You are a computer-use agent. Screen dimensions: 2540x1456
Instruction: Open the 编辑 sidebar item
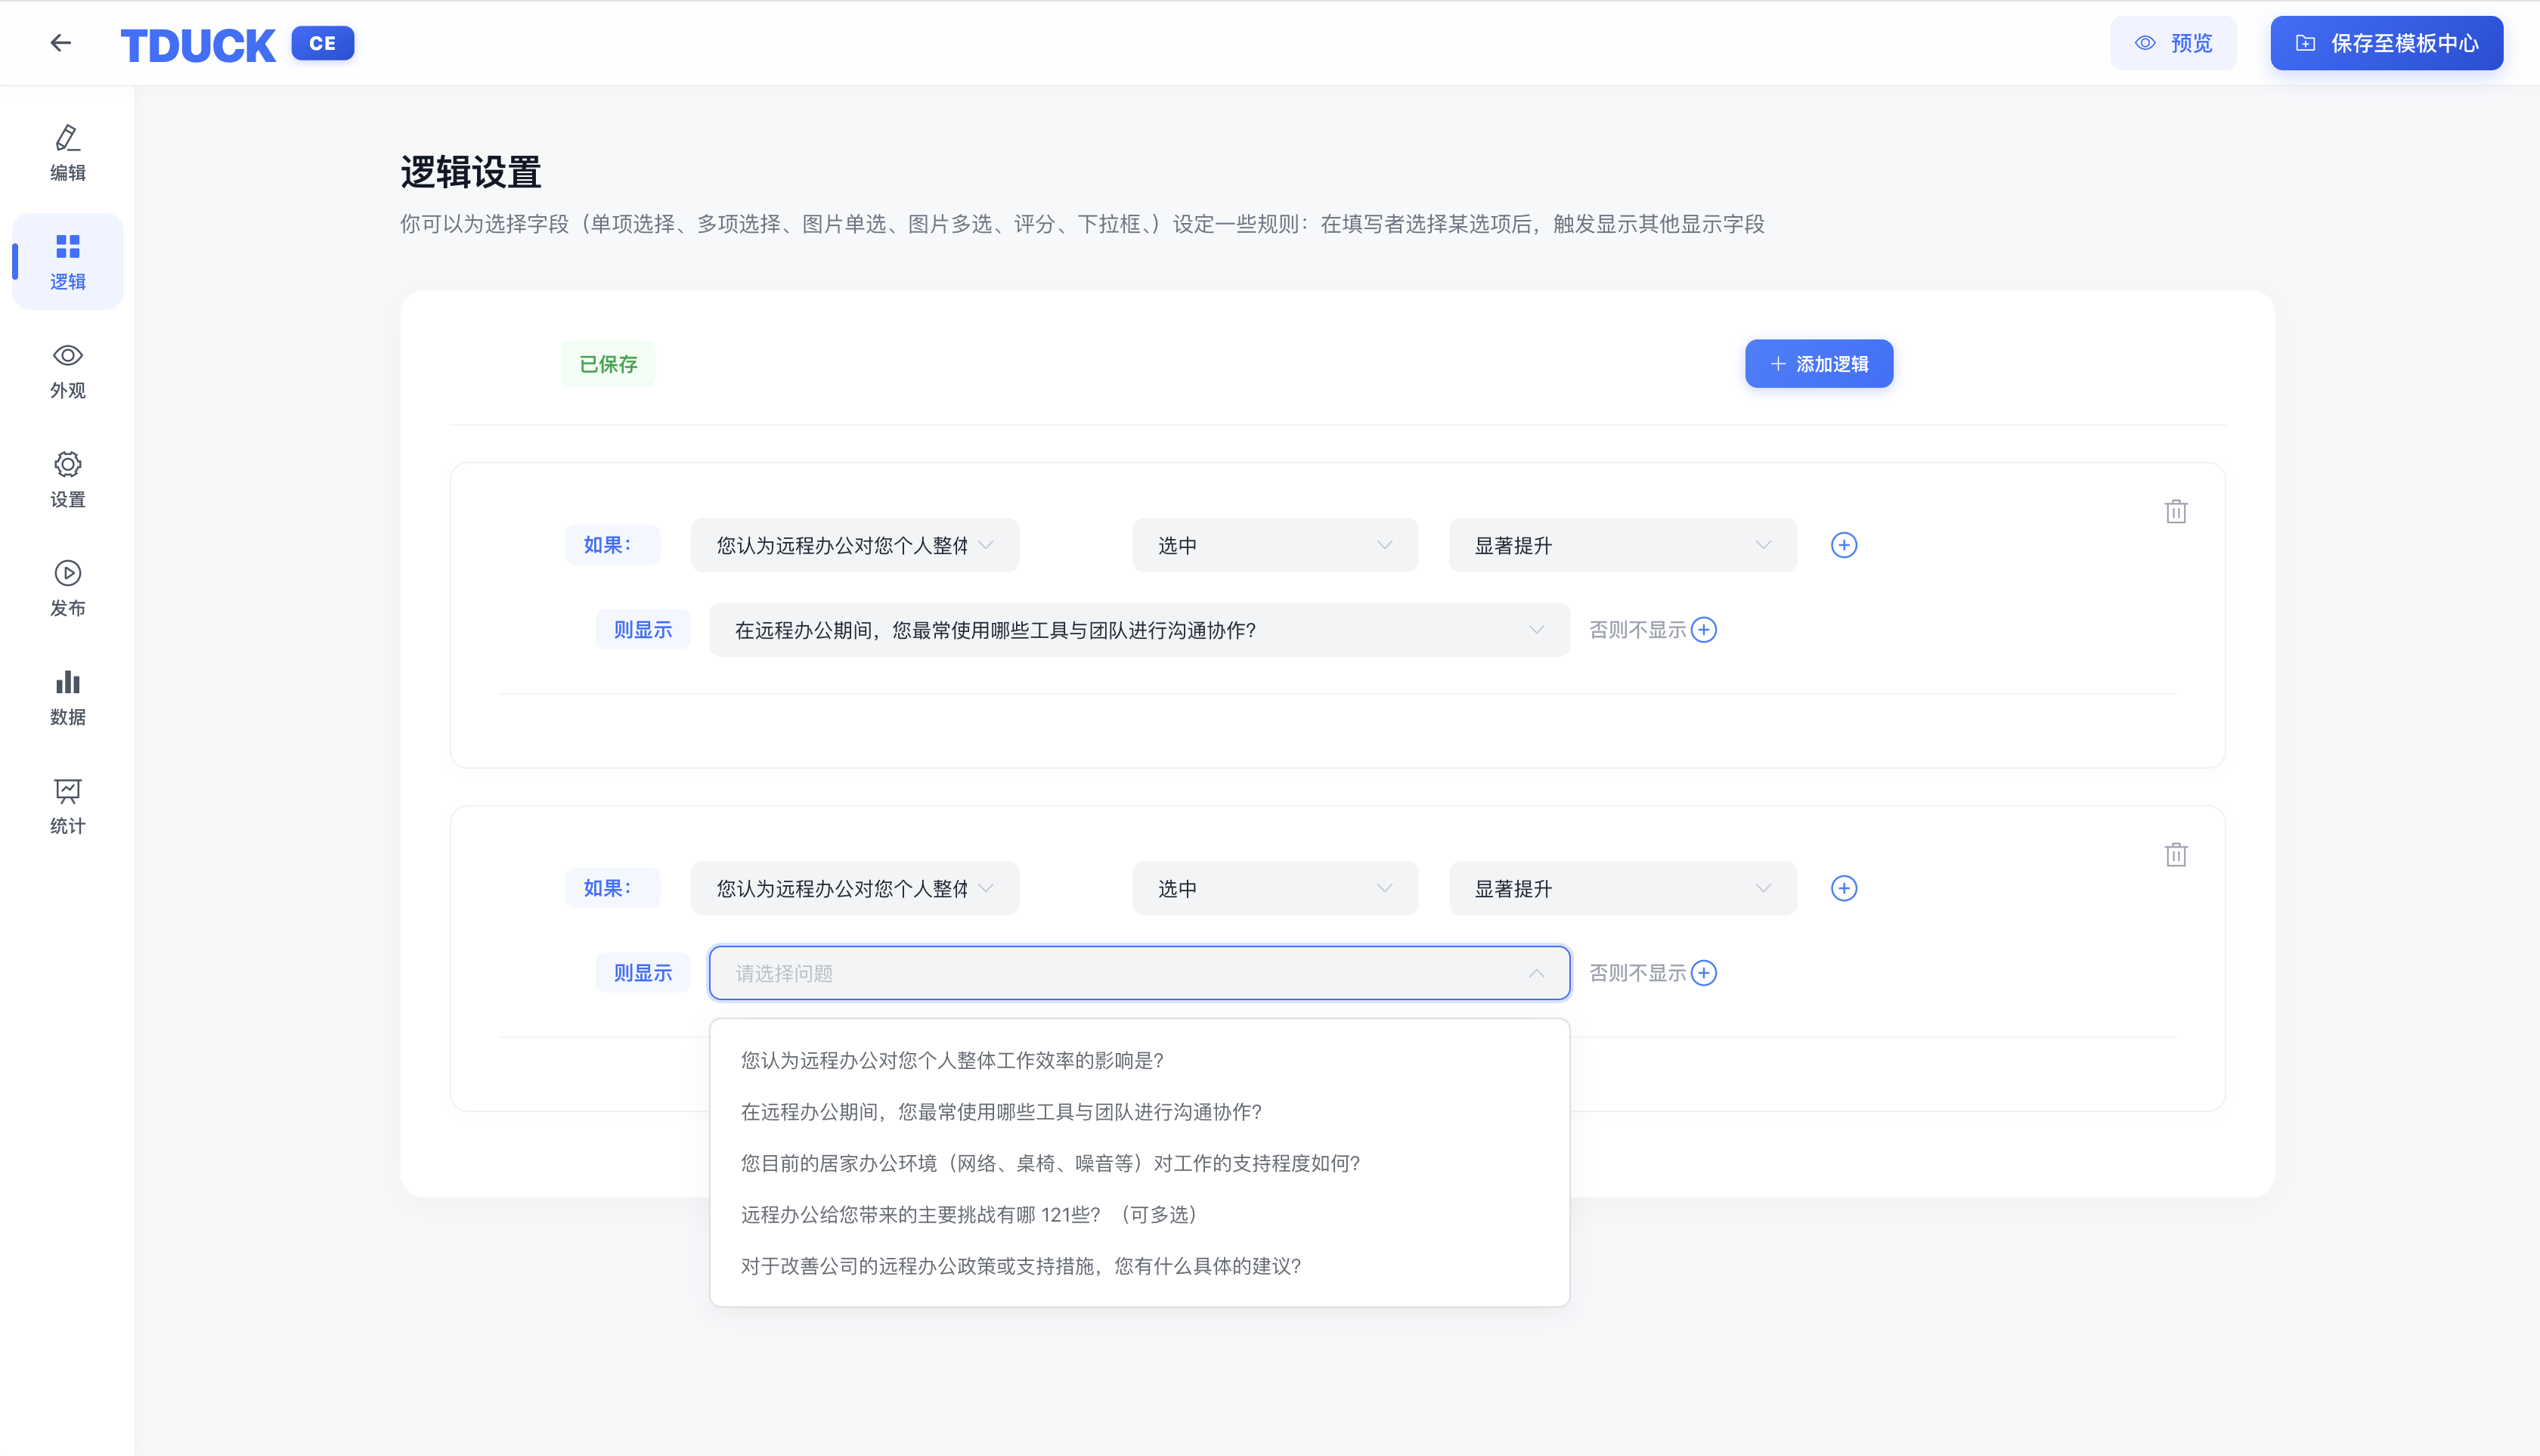click(68, 153)
